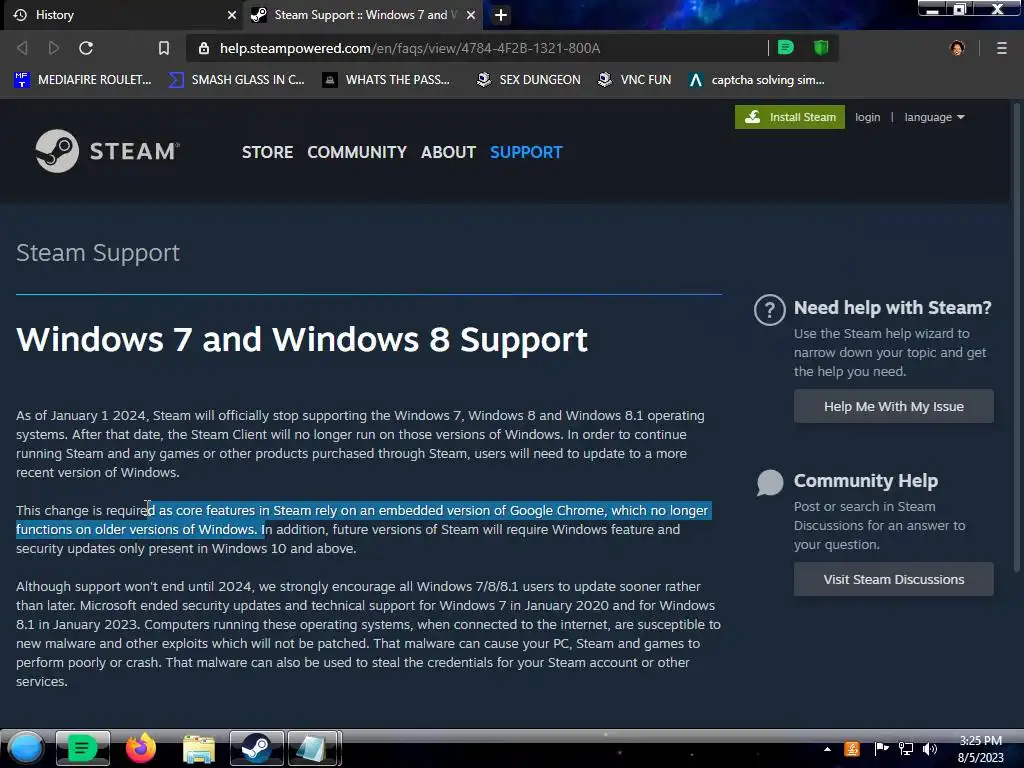Open the Action Center flag icon
This screenshot has width=1024, height=768.
[x=882, y=749]
